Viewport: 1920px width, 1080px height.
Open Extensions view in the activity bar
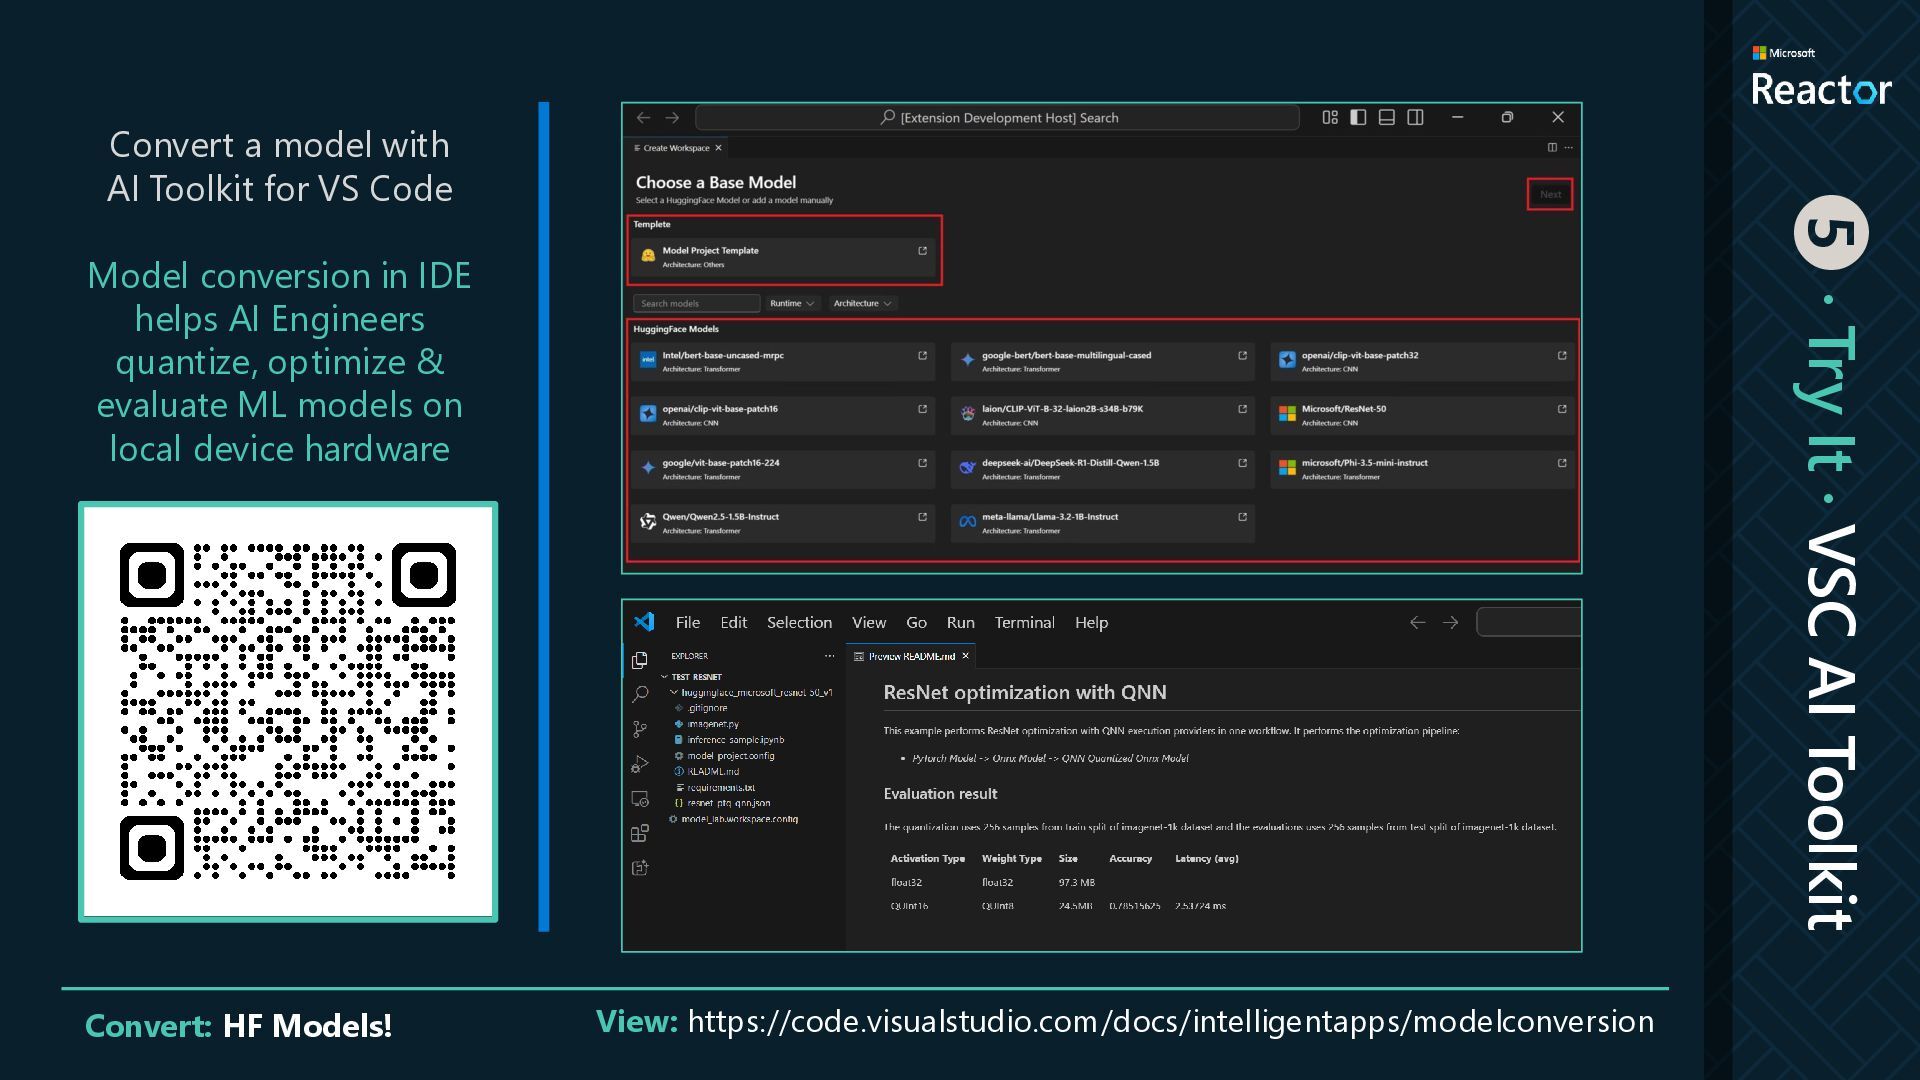pyautogui.click(x=640, y=833)
